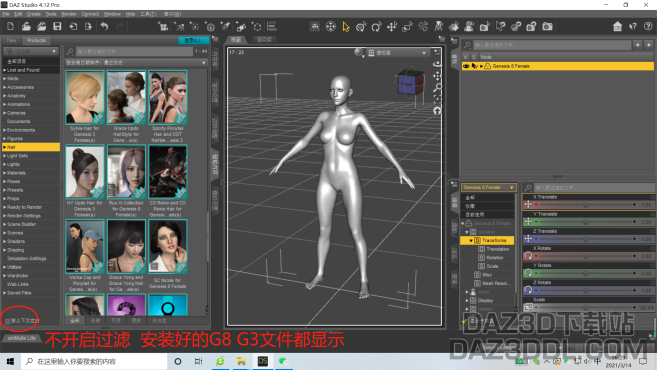Image resolution: width=657 pixels, height=370 pixels.
Task: Open the Render menu
Action: (x=69, y=14)
